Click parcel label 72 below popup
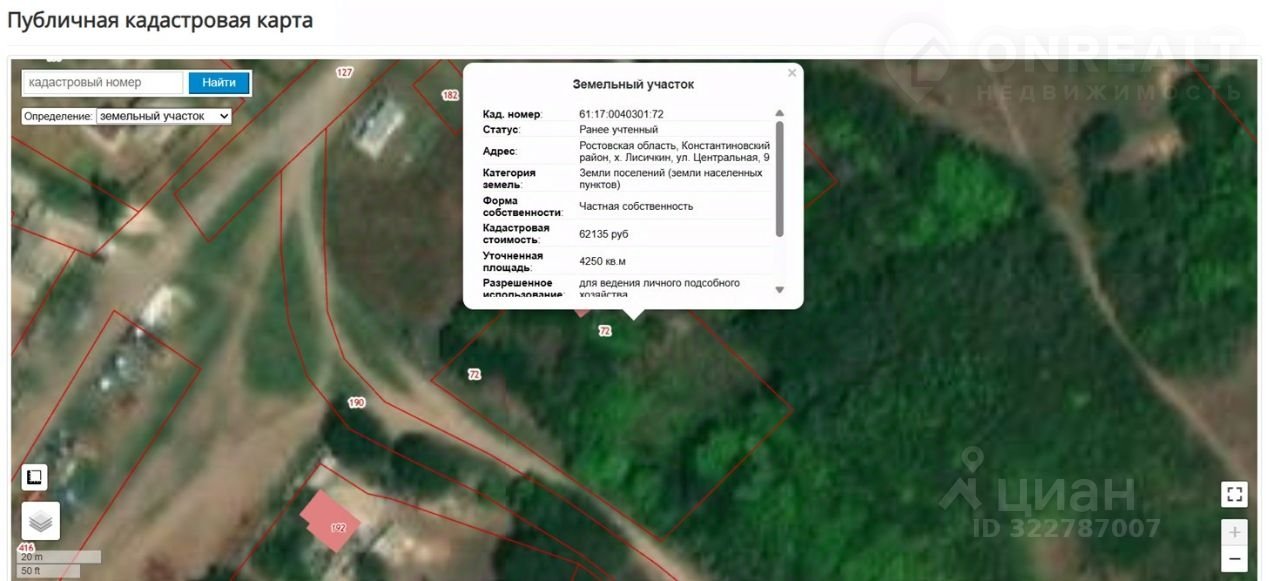 pyautogui.click(x=604, y=331)
